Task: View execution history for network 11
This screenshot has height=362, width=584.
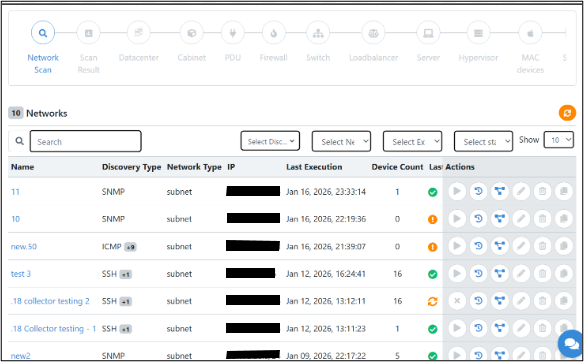Action: pyautogui.click(x=478, y=191)
